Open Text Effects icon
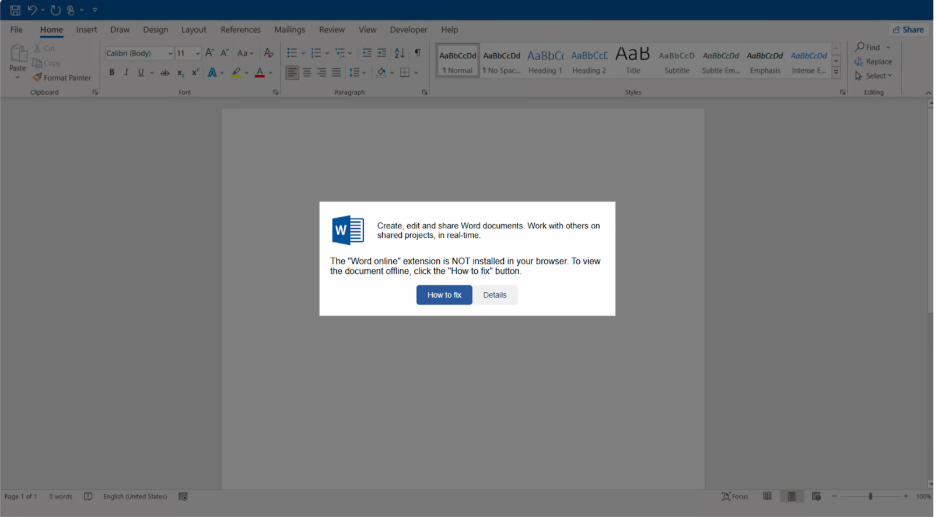936x517 pixels. coord(212,73)
